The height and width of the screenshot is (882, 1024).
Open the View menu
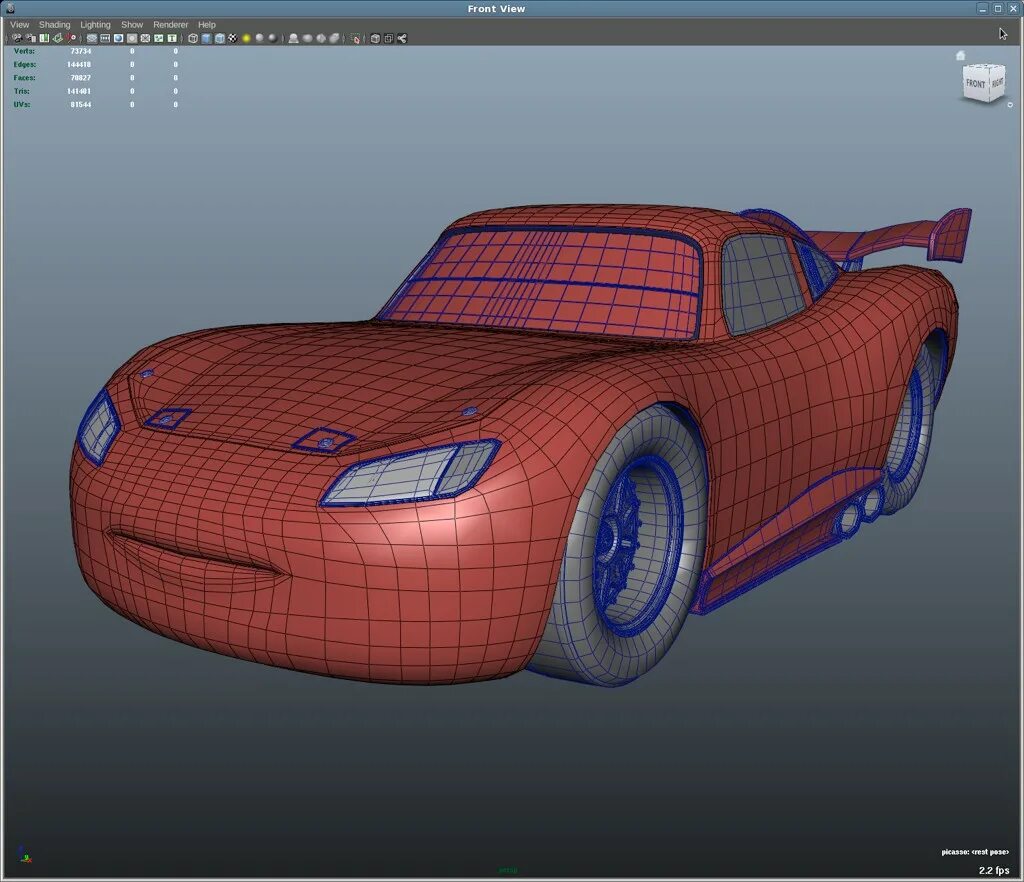20,25
